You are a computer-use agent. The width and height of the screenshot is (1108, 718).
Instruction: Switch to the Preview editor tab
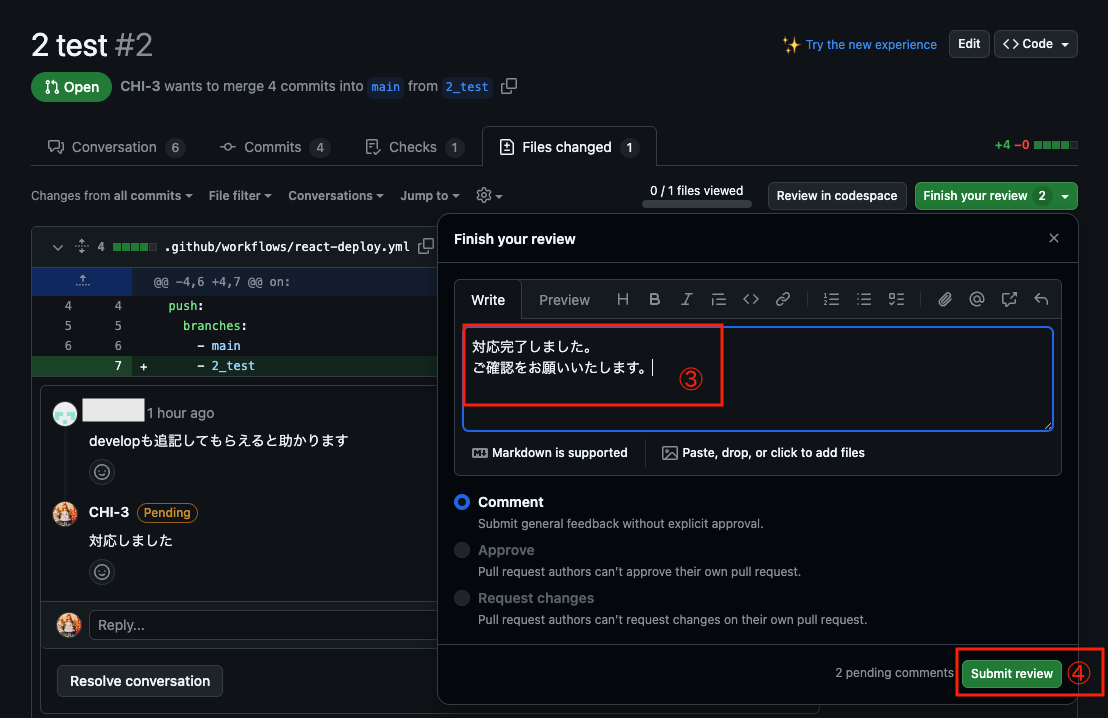point(564,300)
